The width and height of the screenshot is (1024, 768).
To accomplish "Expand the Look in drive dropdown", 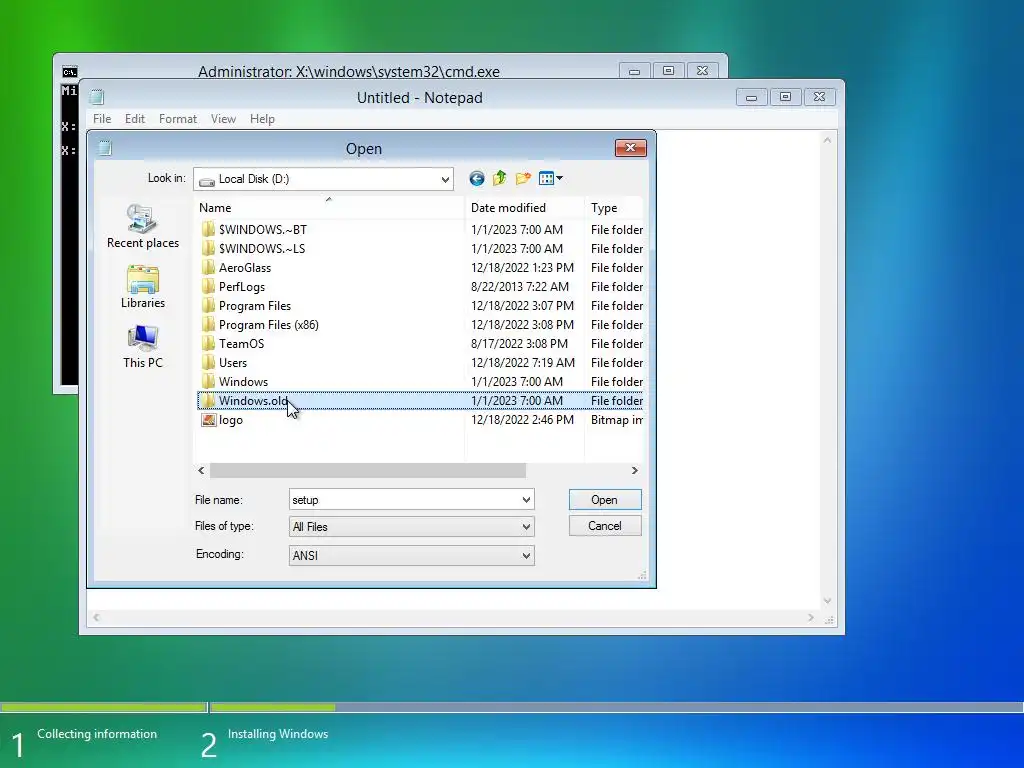I will pyautogui.click(x=445, y=179).
